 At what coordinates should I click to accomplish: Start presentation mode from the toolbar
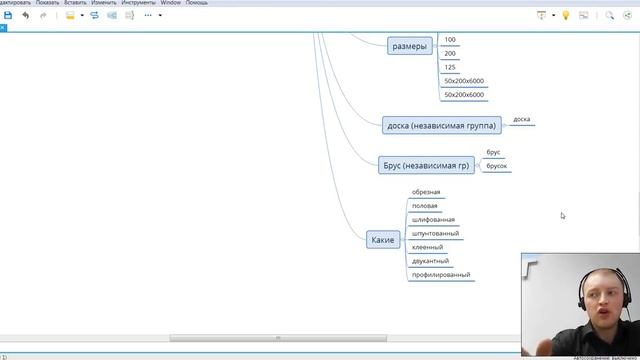542,16
